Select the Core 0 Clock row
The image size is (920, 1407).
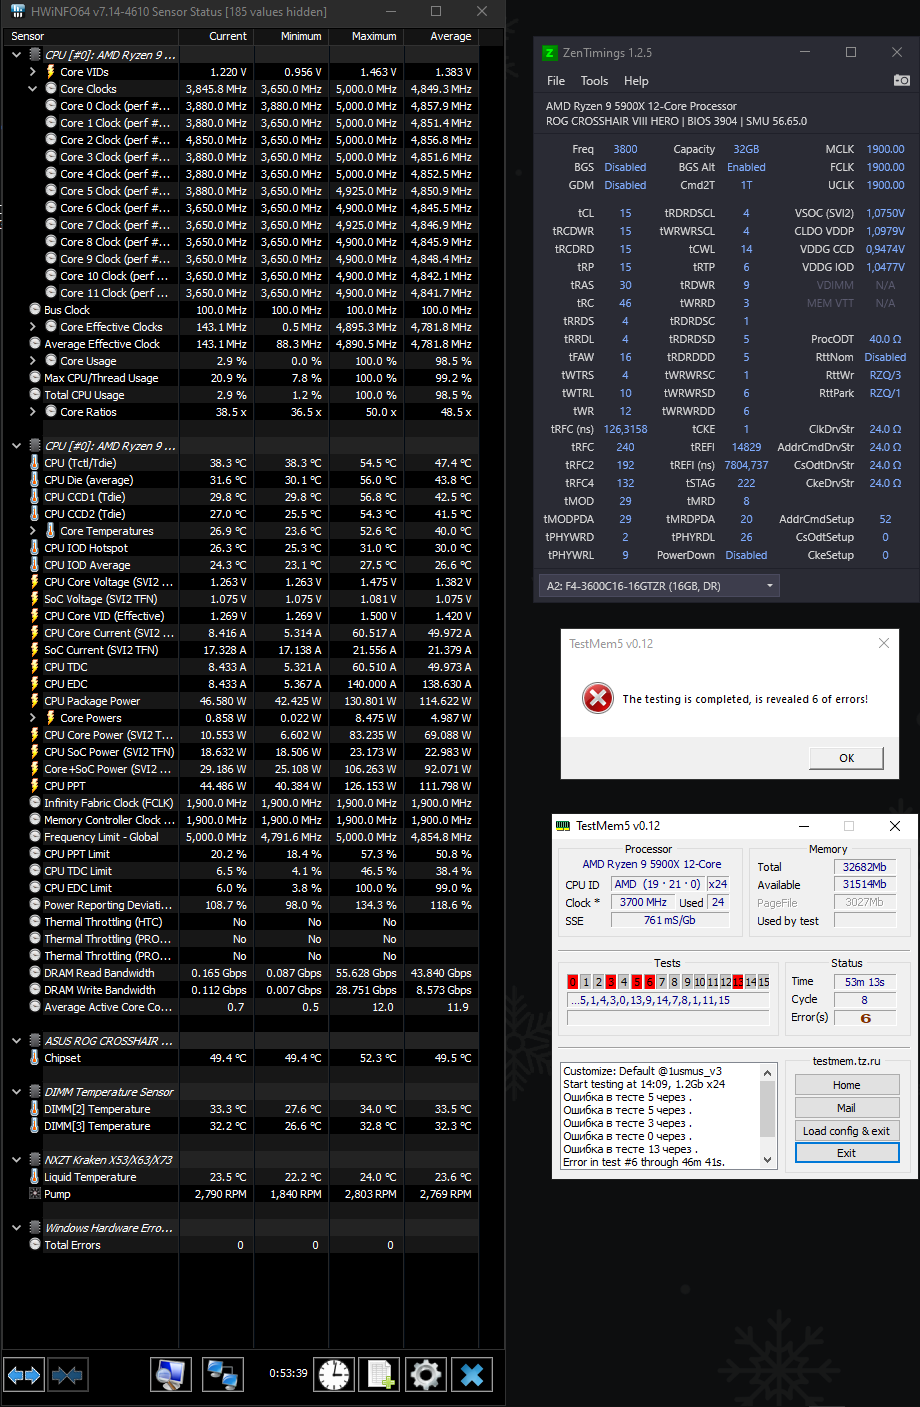(x=240, y=106)
